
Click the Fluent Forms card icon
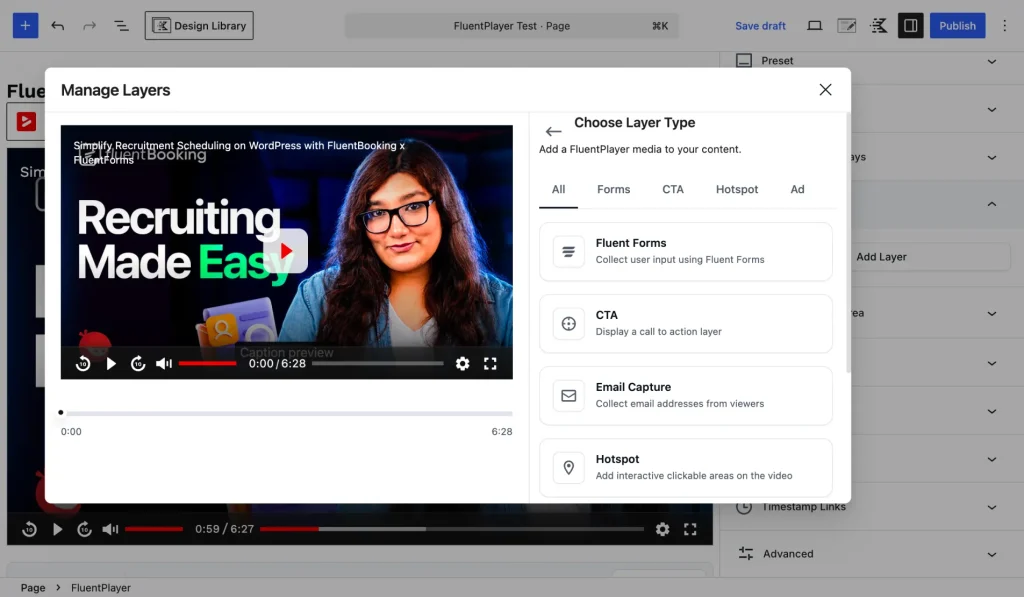coord(569,251)
